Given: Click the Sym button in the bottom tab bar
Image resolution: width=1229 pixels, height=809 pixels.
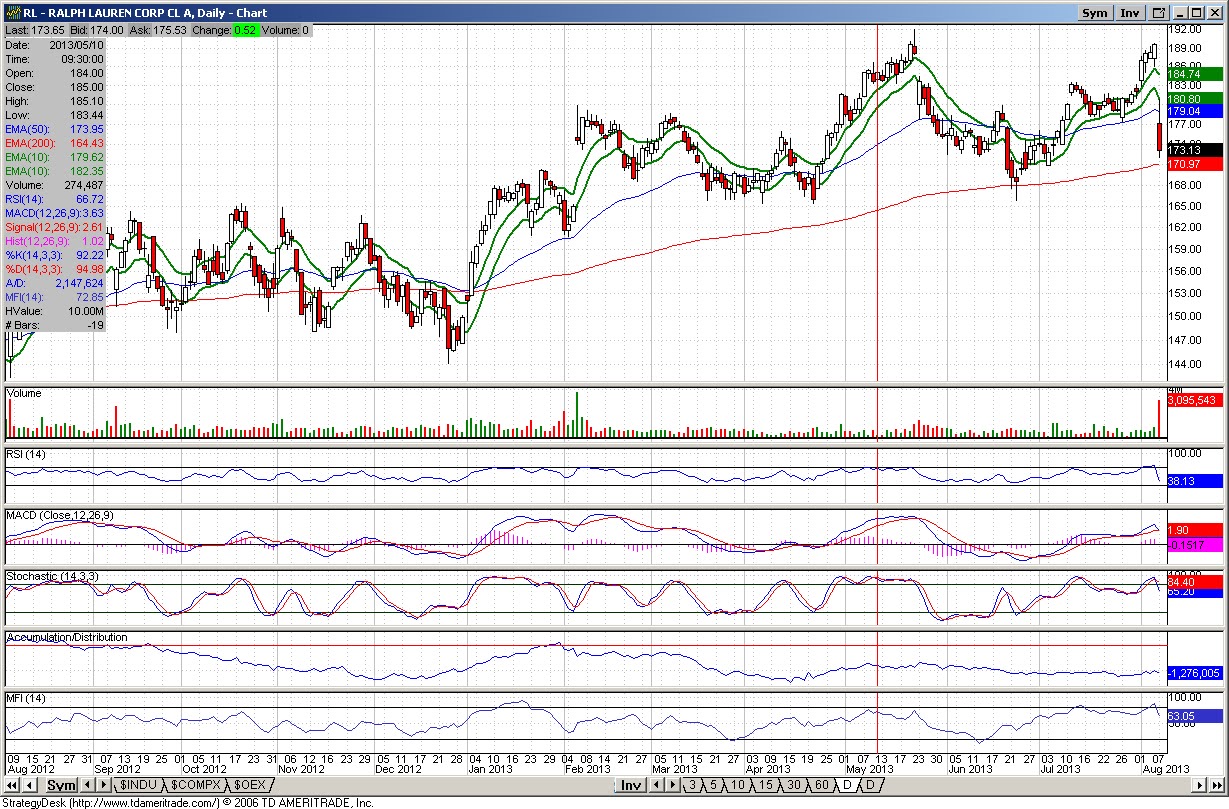Looking at the screenshot, I should click(62, 785).
